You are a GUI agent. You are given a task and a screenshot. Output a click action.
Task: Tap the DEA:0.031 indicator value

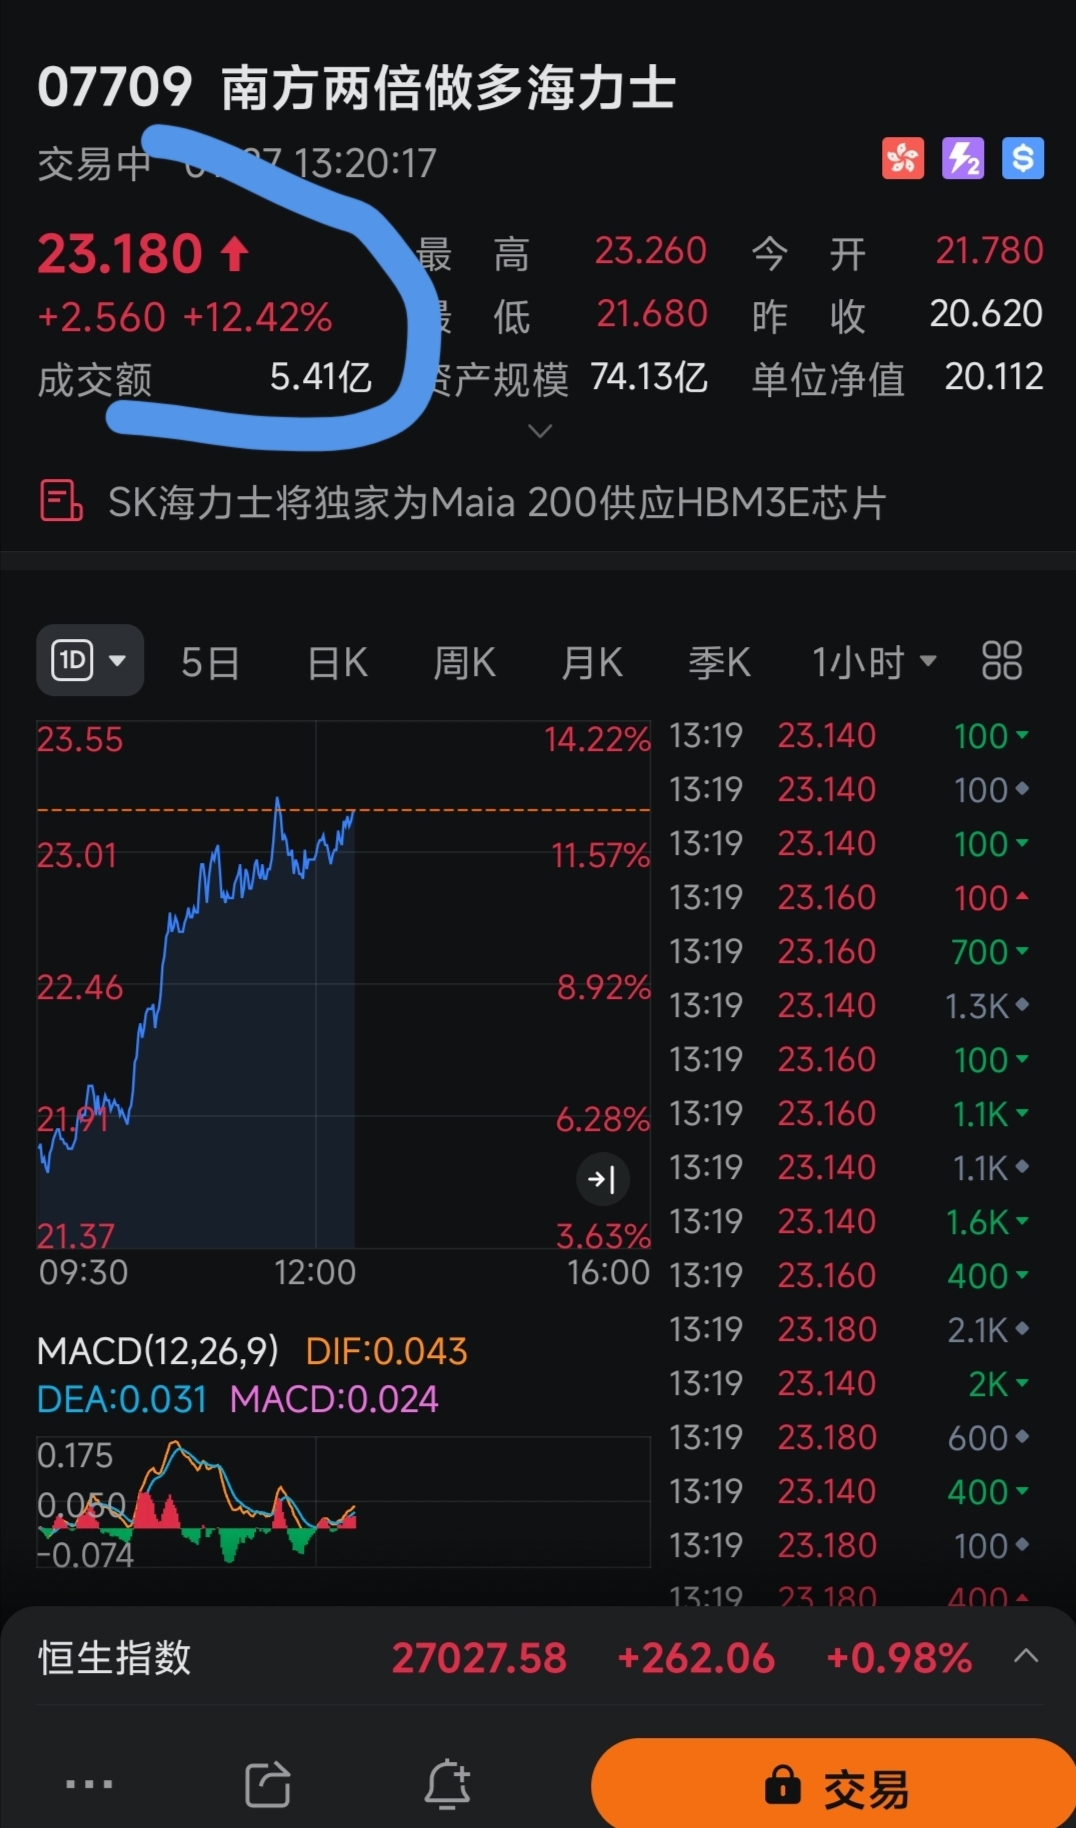(121, 1398)
